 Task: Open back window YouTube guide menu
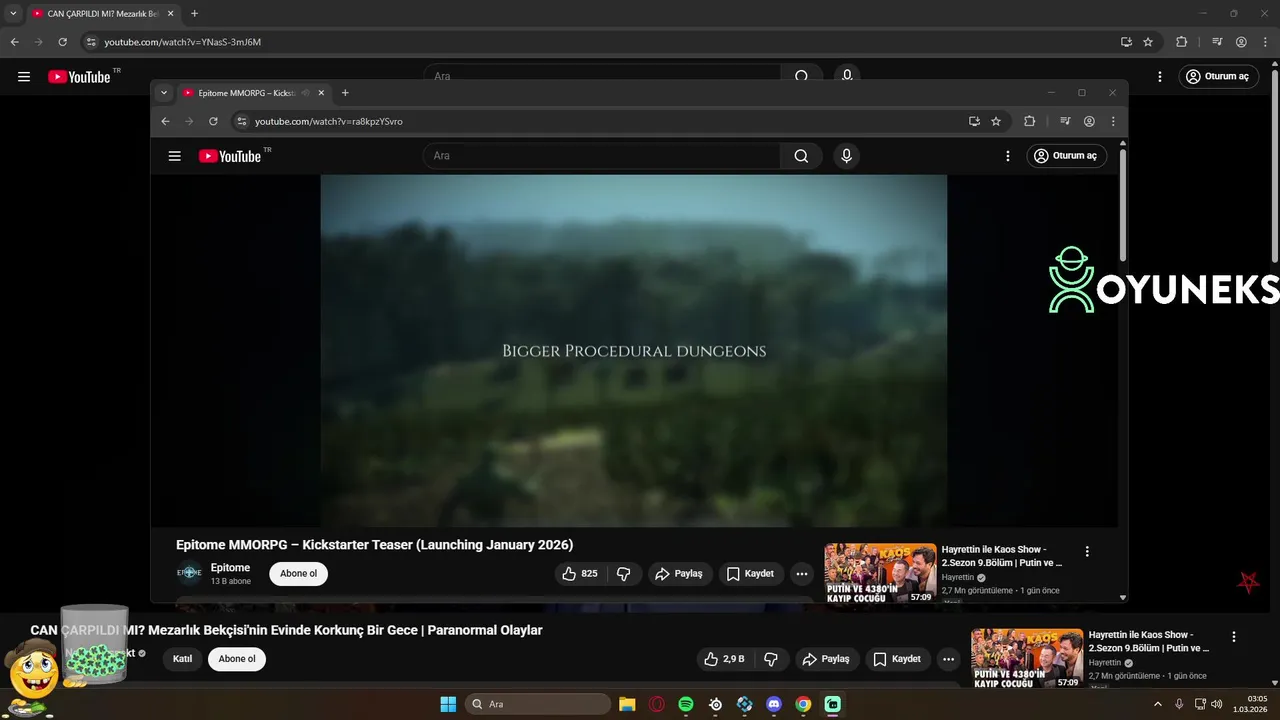(x=24, y=77)
